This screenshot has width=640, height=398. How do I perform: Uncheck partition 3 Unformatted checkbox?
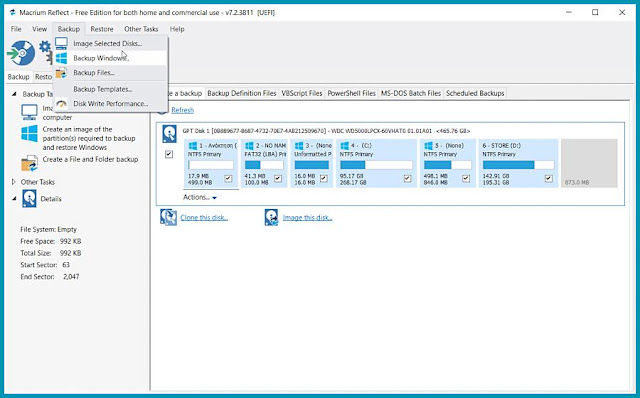[x=324, y=178]
